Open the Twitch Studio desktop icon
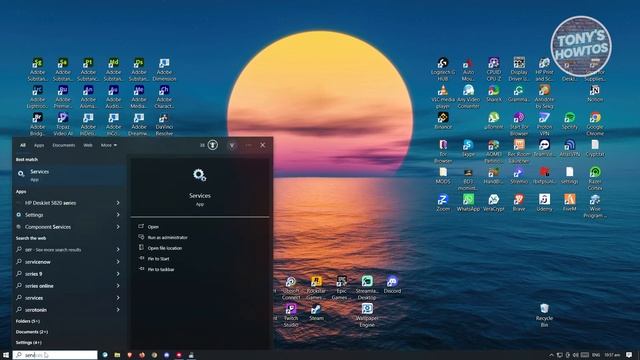This screenshot has width=640, height=360. click(x=291, y=315)
